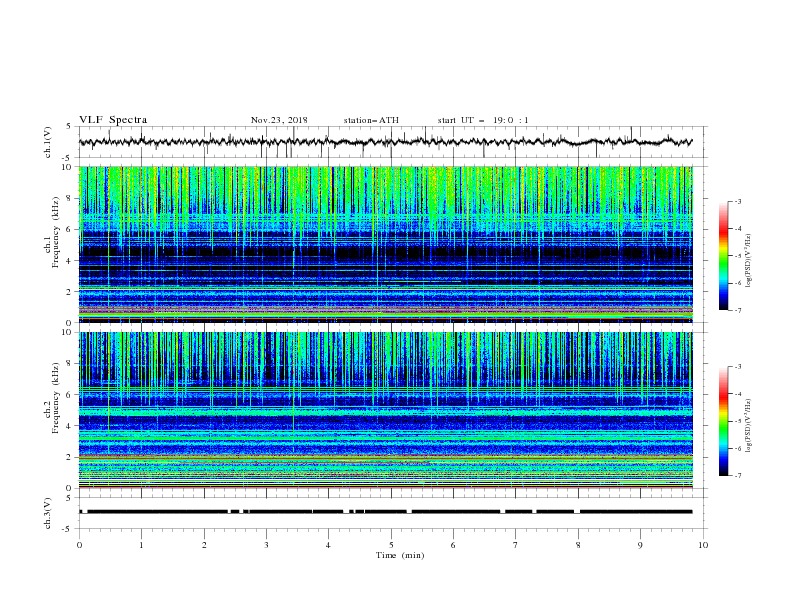Click time axis tick label "7"

coord(516,545)
